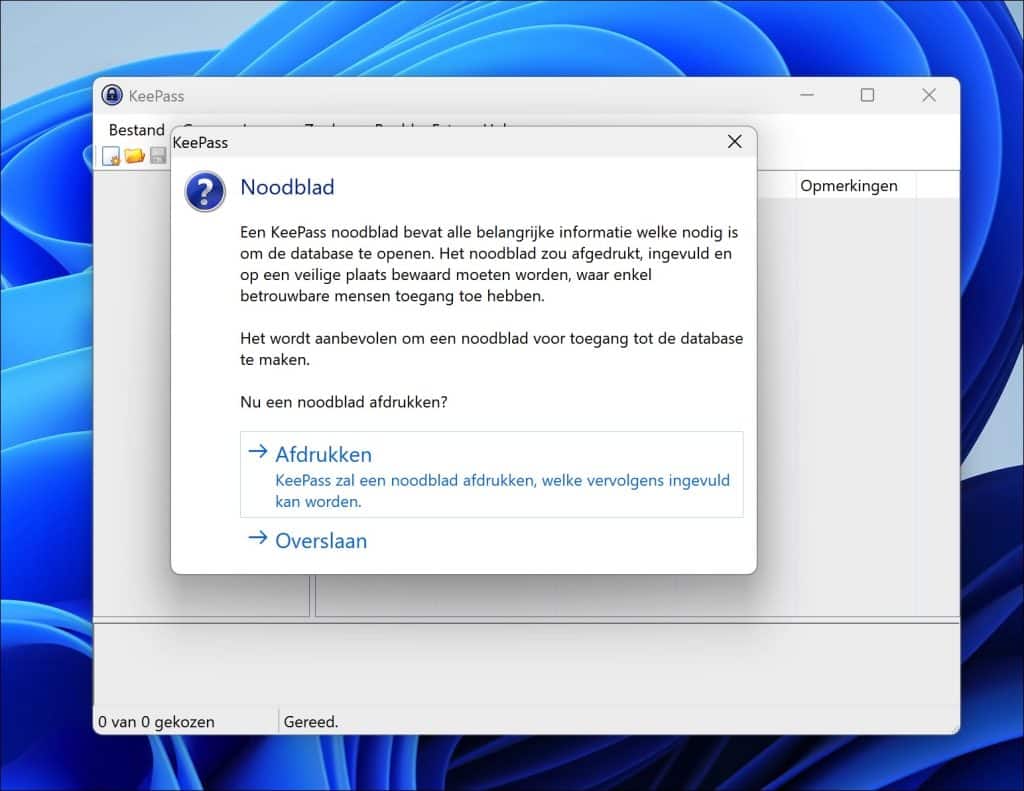Click the KeePass lock icon in the title bar
The image size is (1024, 791).
tap(112, 95)
